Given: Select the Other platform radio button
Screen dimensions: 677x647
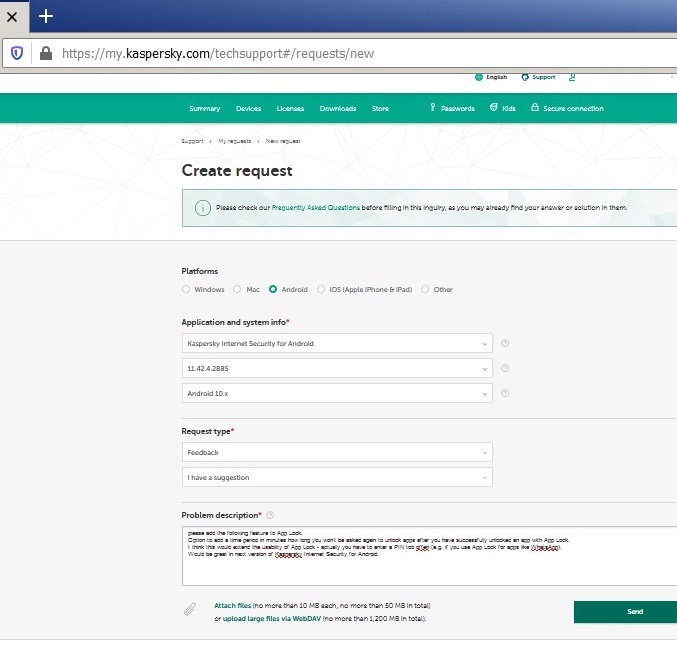Looking at the screenshot, I should pyautogui.click(x=425, y=289).
